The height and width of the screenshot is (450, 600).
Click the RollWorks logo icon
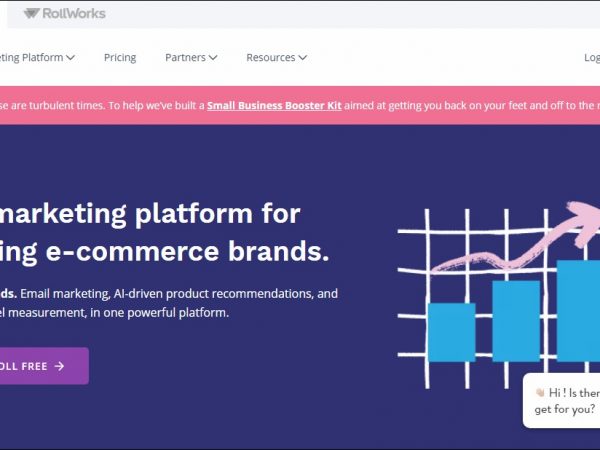coord(31,13)
